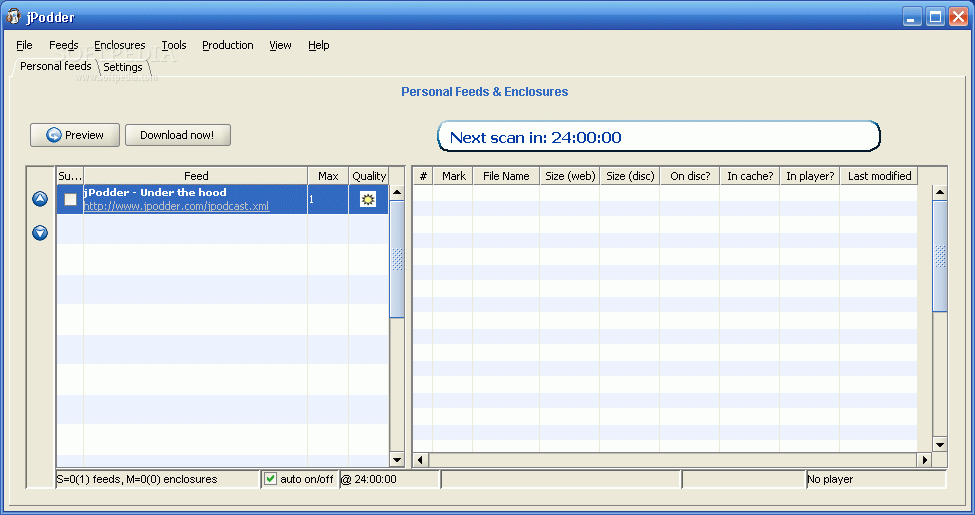Open the Feeds menu
The height and width of the screenshot is (515, 975).
(x=63, y=45)
